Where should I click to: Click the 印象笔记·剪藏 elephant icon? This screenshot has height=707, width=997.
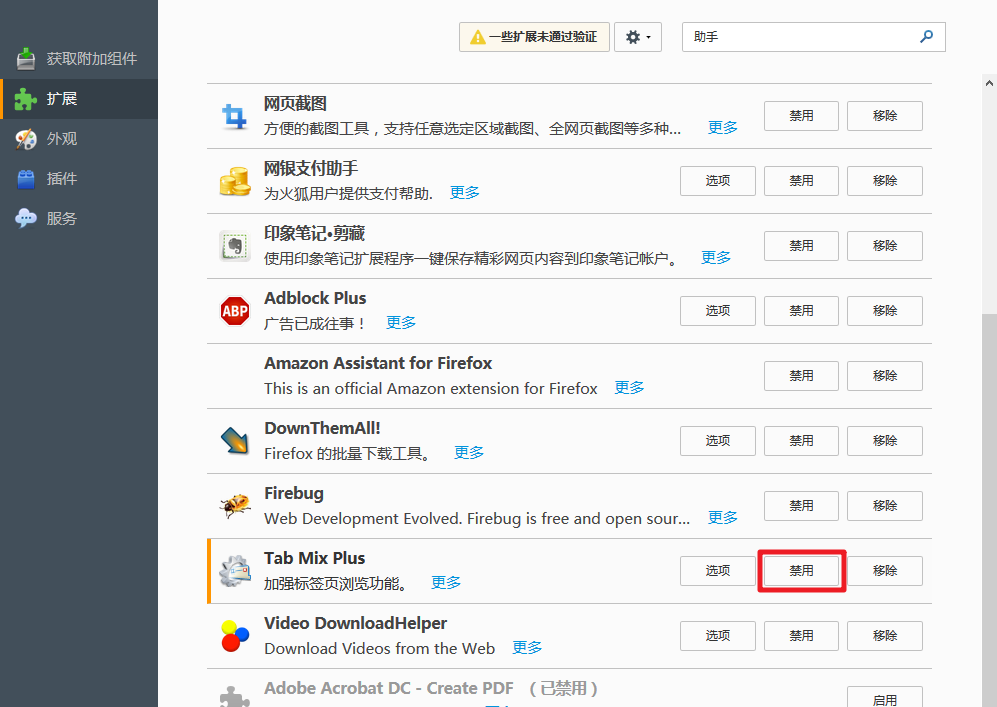(x=234, y=245)
